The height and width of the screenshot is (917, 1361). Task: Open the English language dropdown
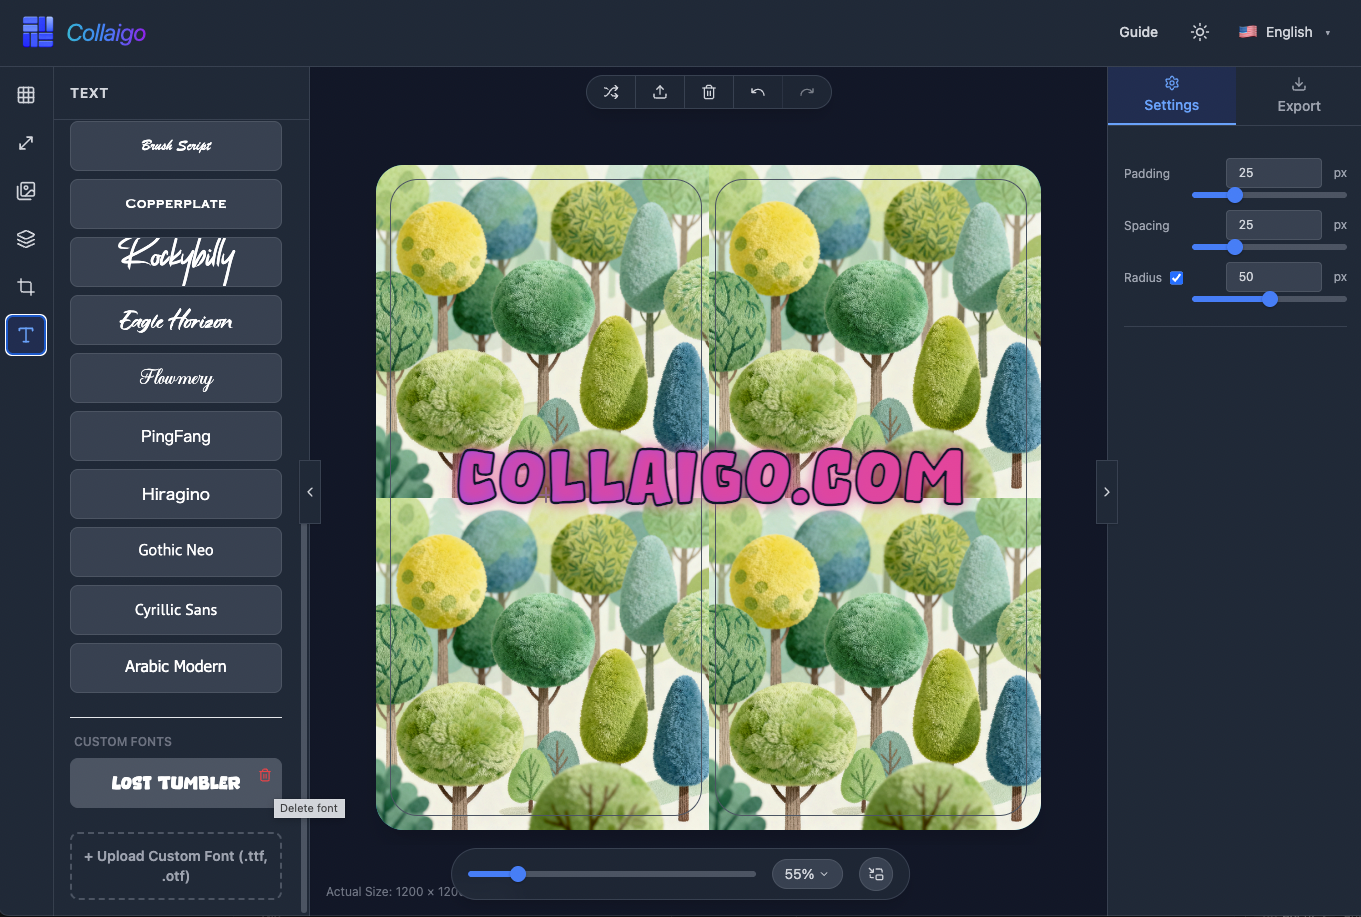coord(1285,32)
